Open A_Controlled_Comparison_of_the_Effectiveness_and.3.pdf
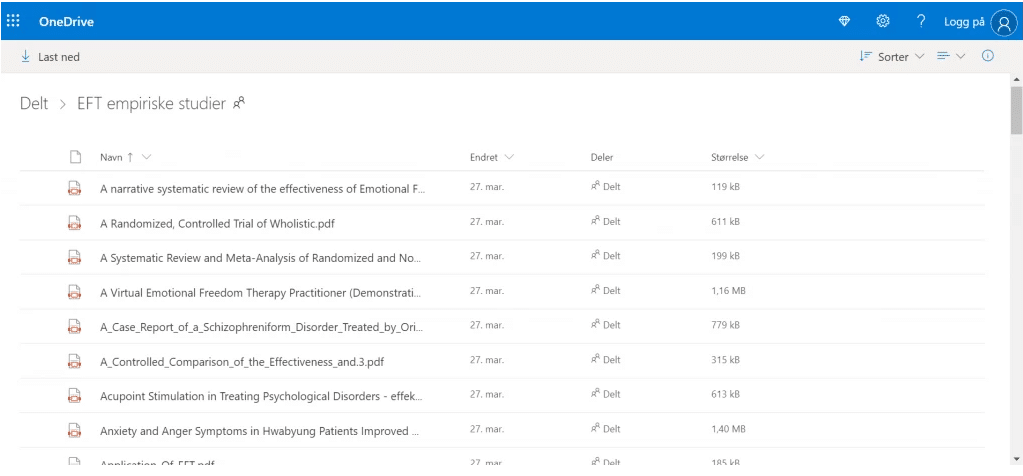This screenshot has width=1023, height=476. [241, 362]
